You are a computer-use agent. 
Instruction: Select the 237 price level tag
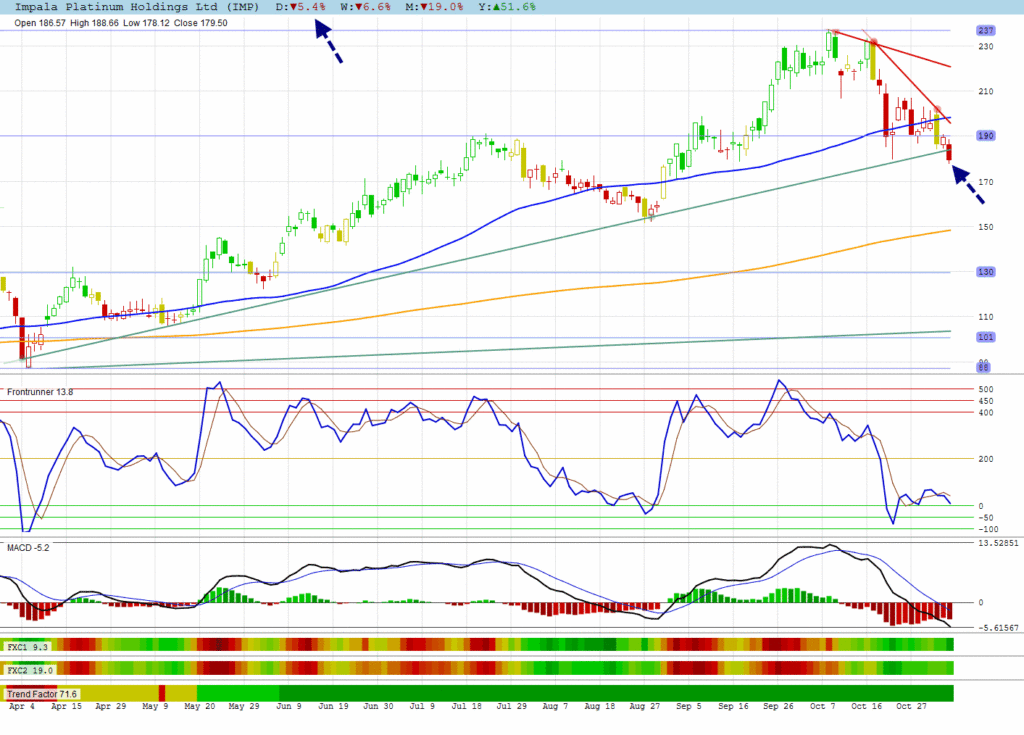click(984, 31)
